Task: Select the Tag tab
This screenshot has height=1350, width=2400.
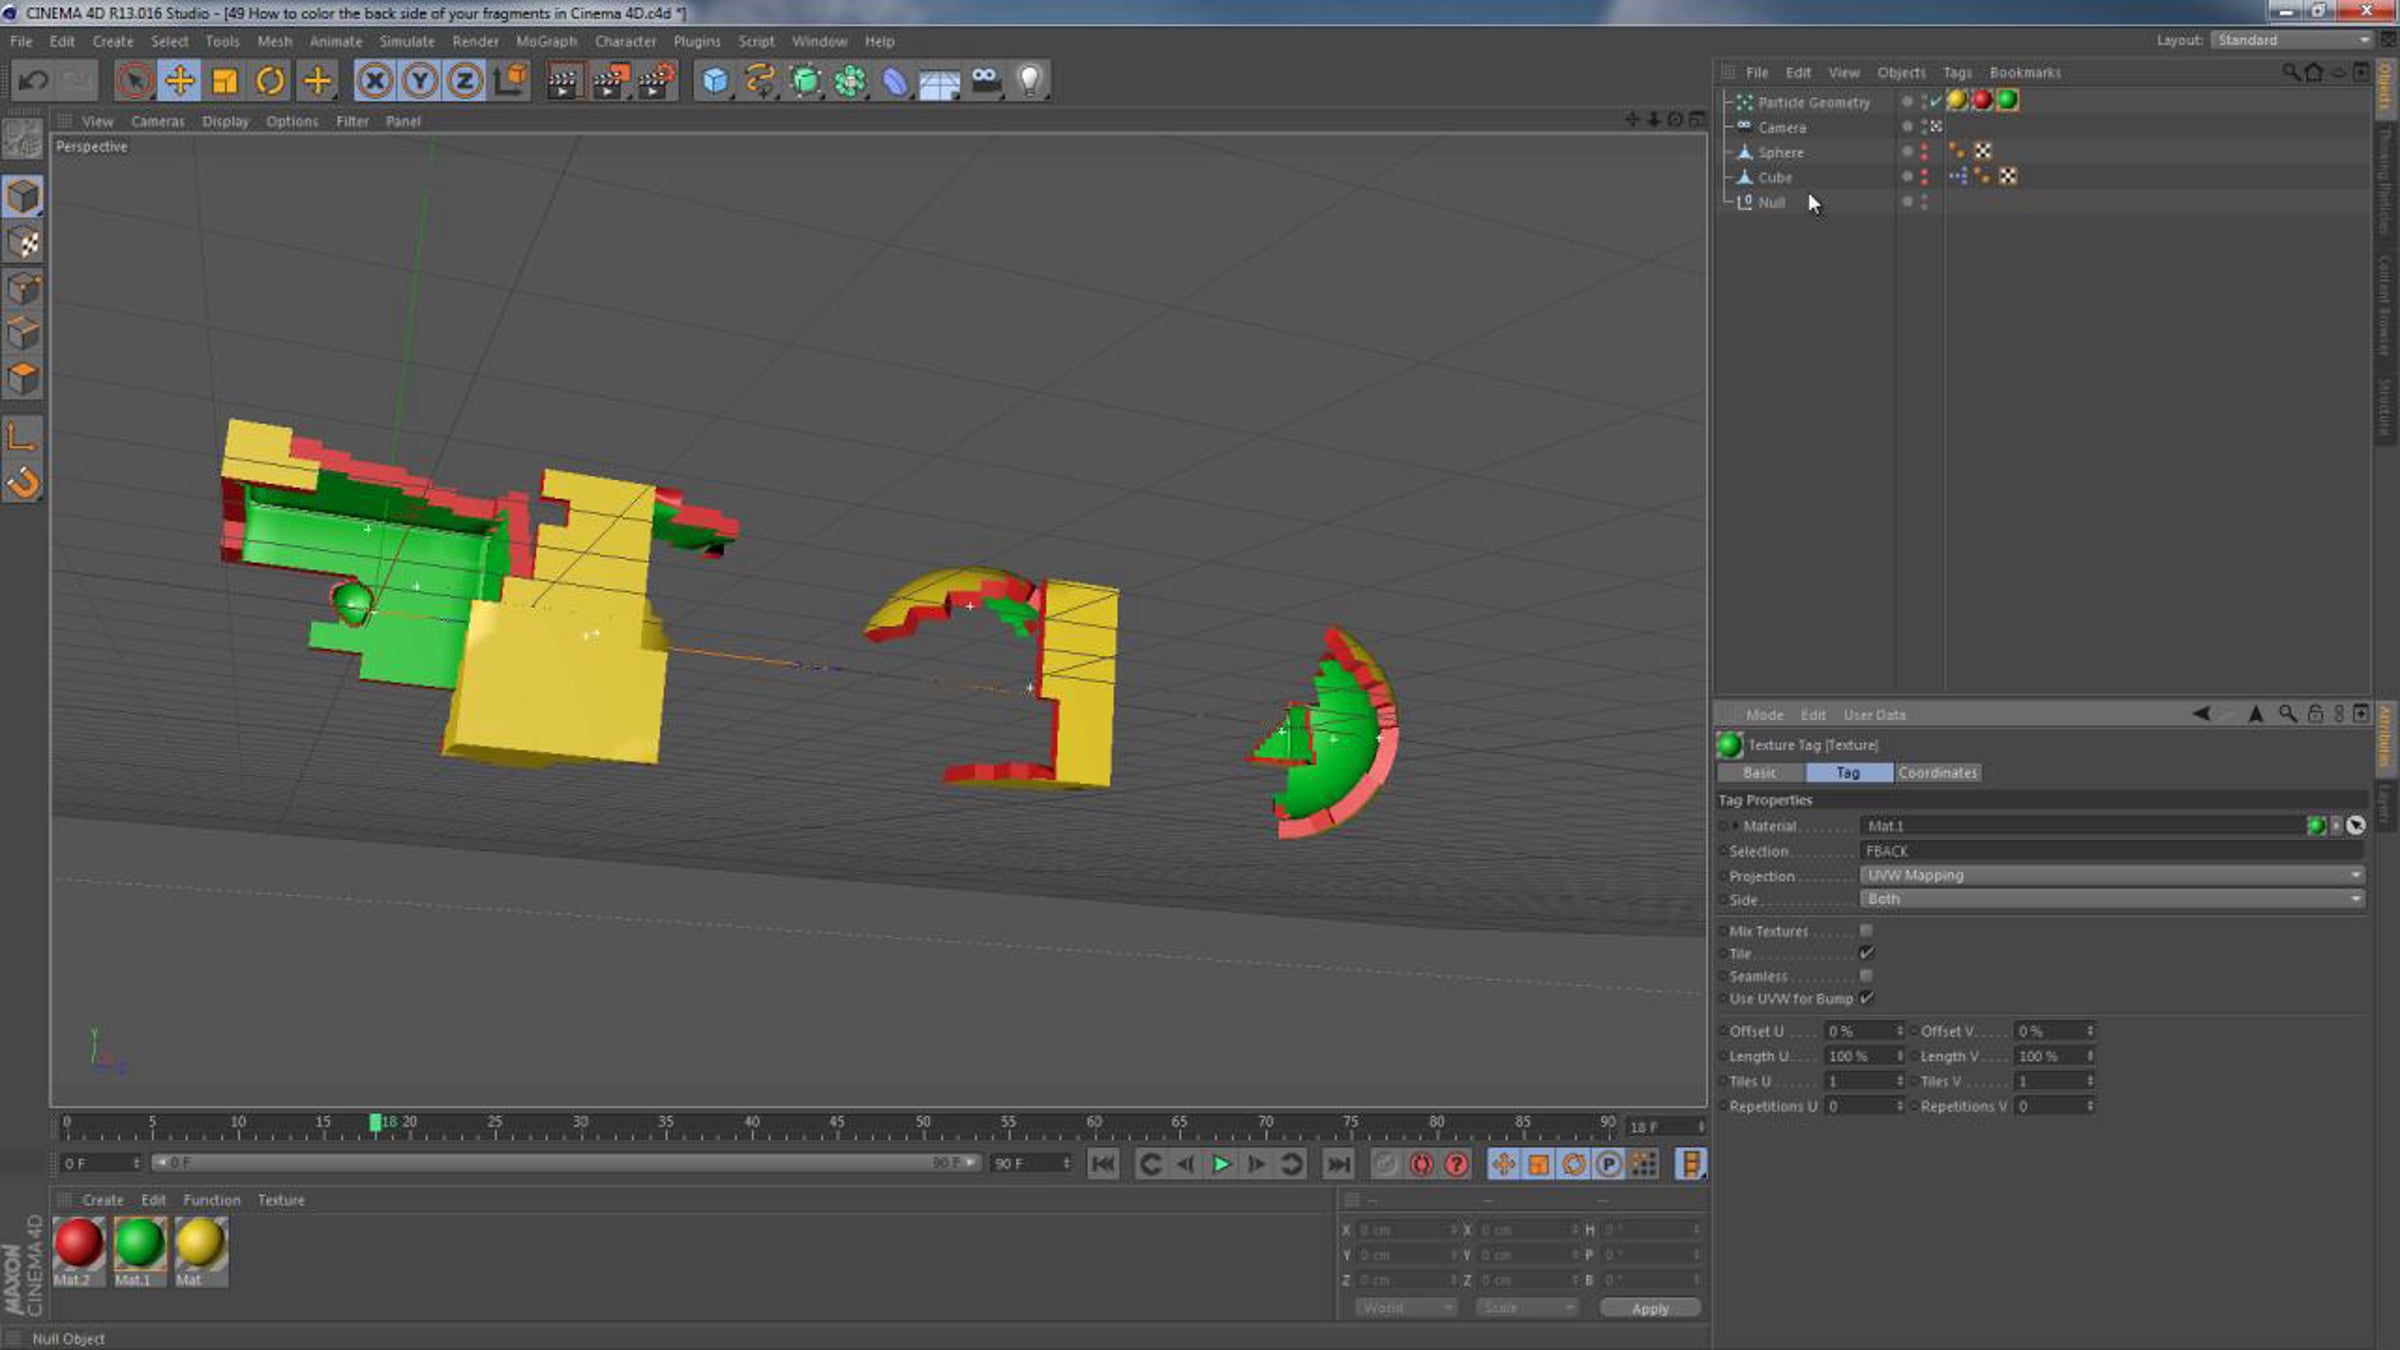Action: click(1848, 772)
